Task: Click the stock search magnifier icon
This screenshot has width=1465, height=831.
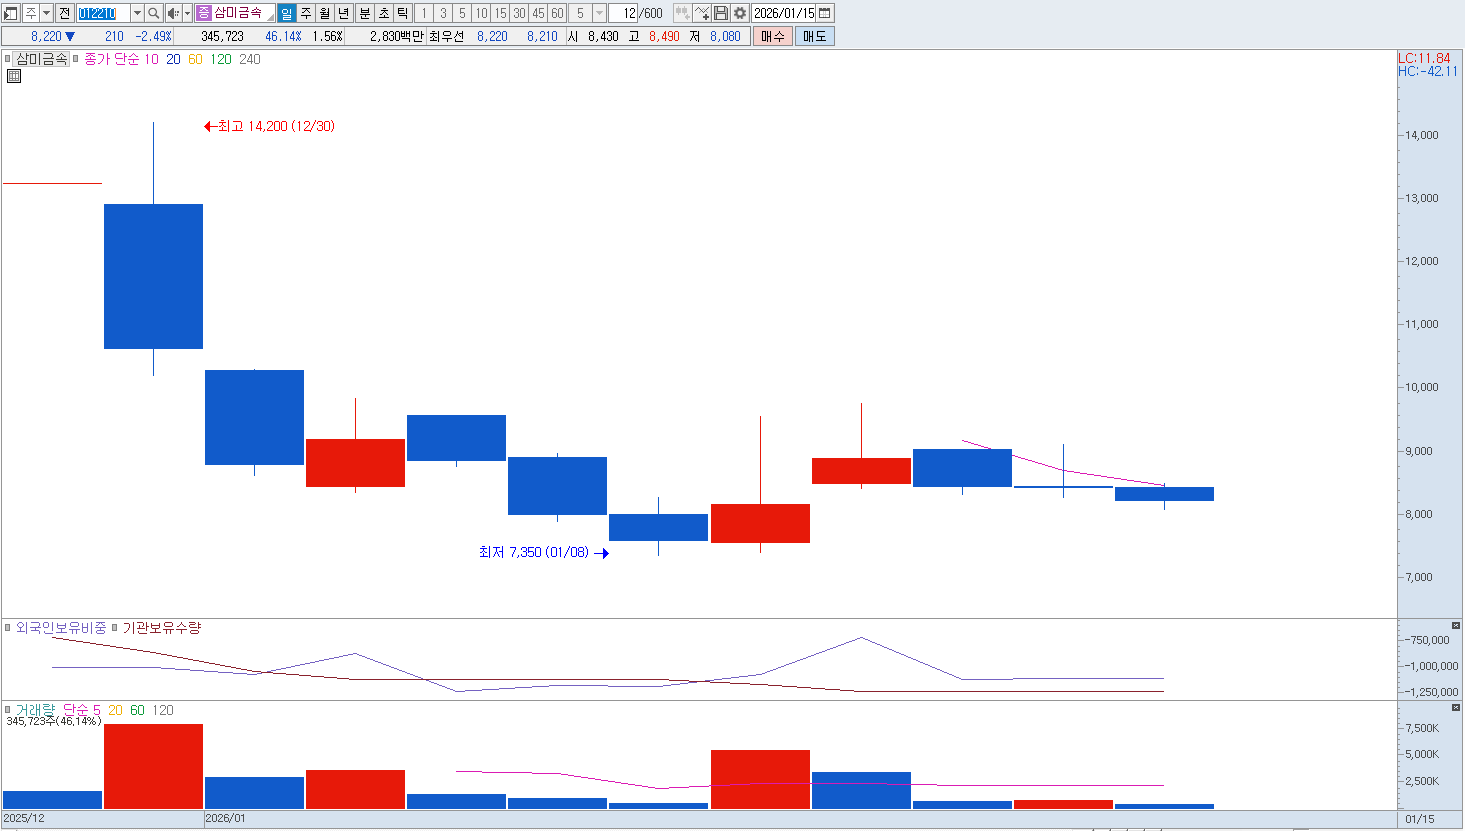Action: point(153,13)
